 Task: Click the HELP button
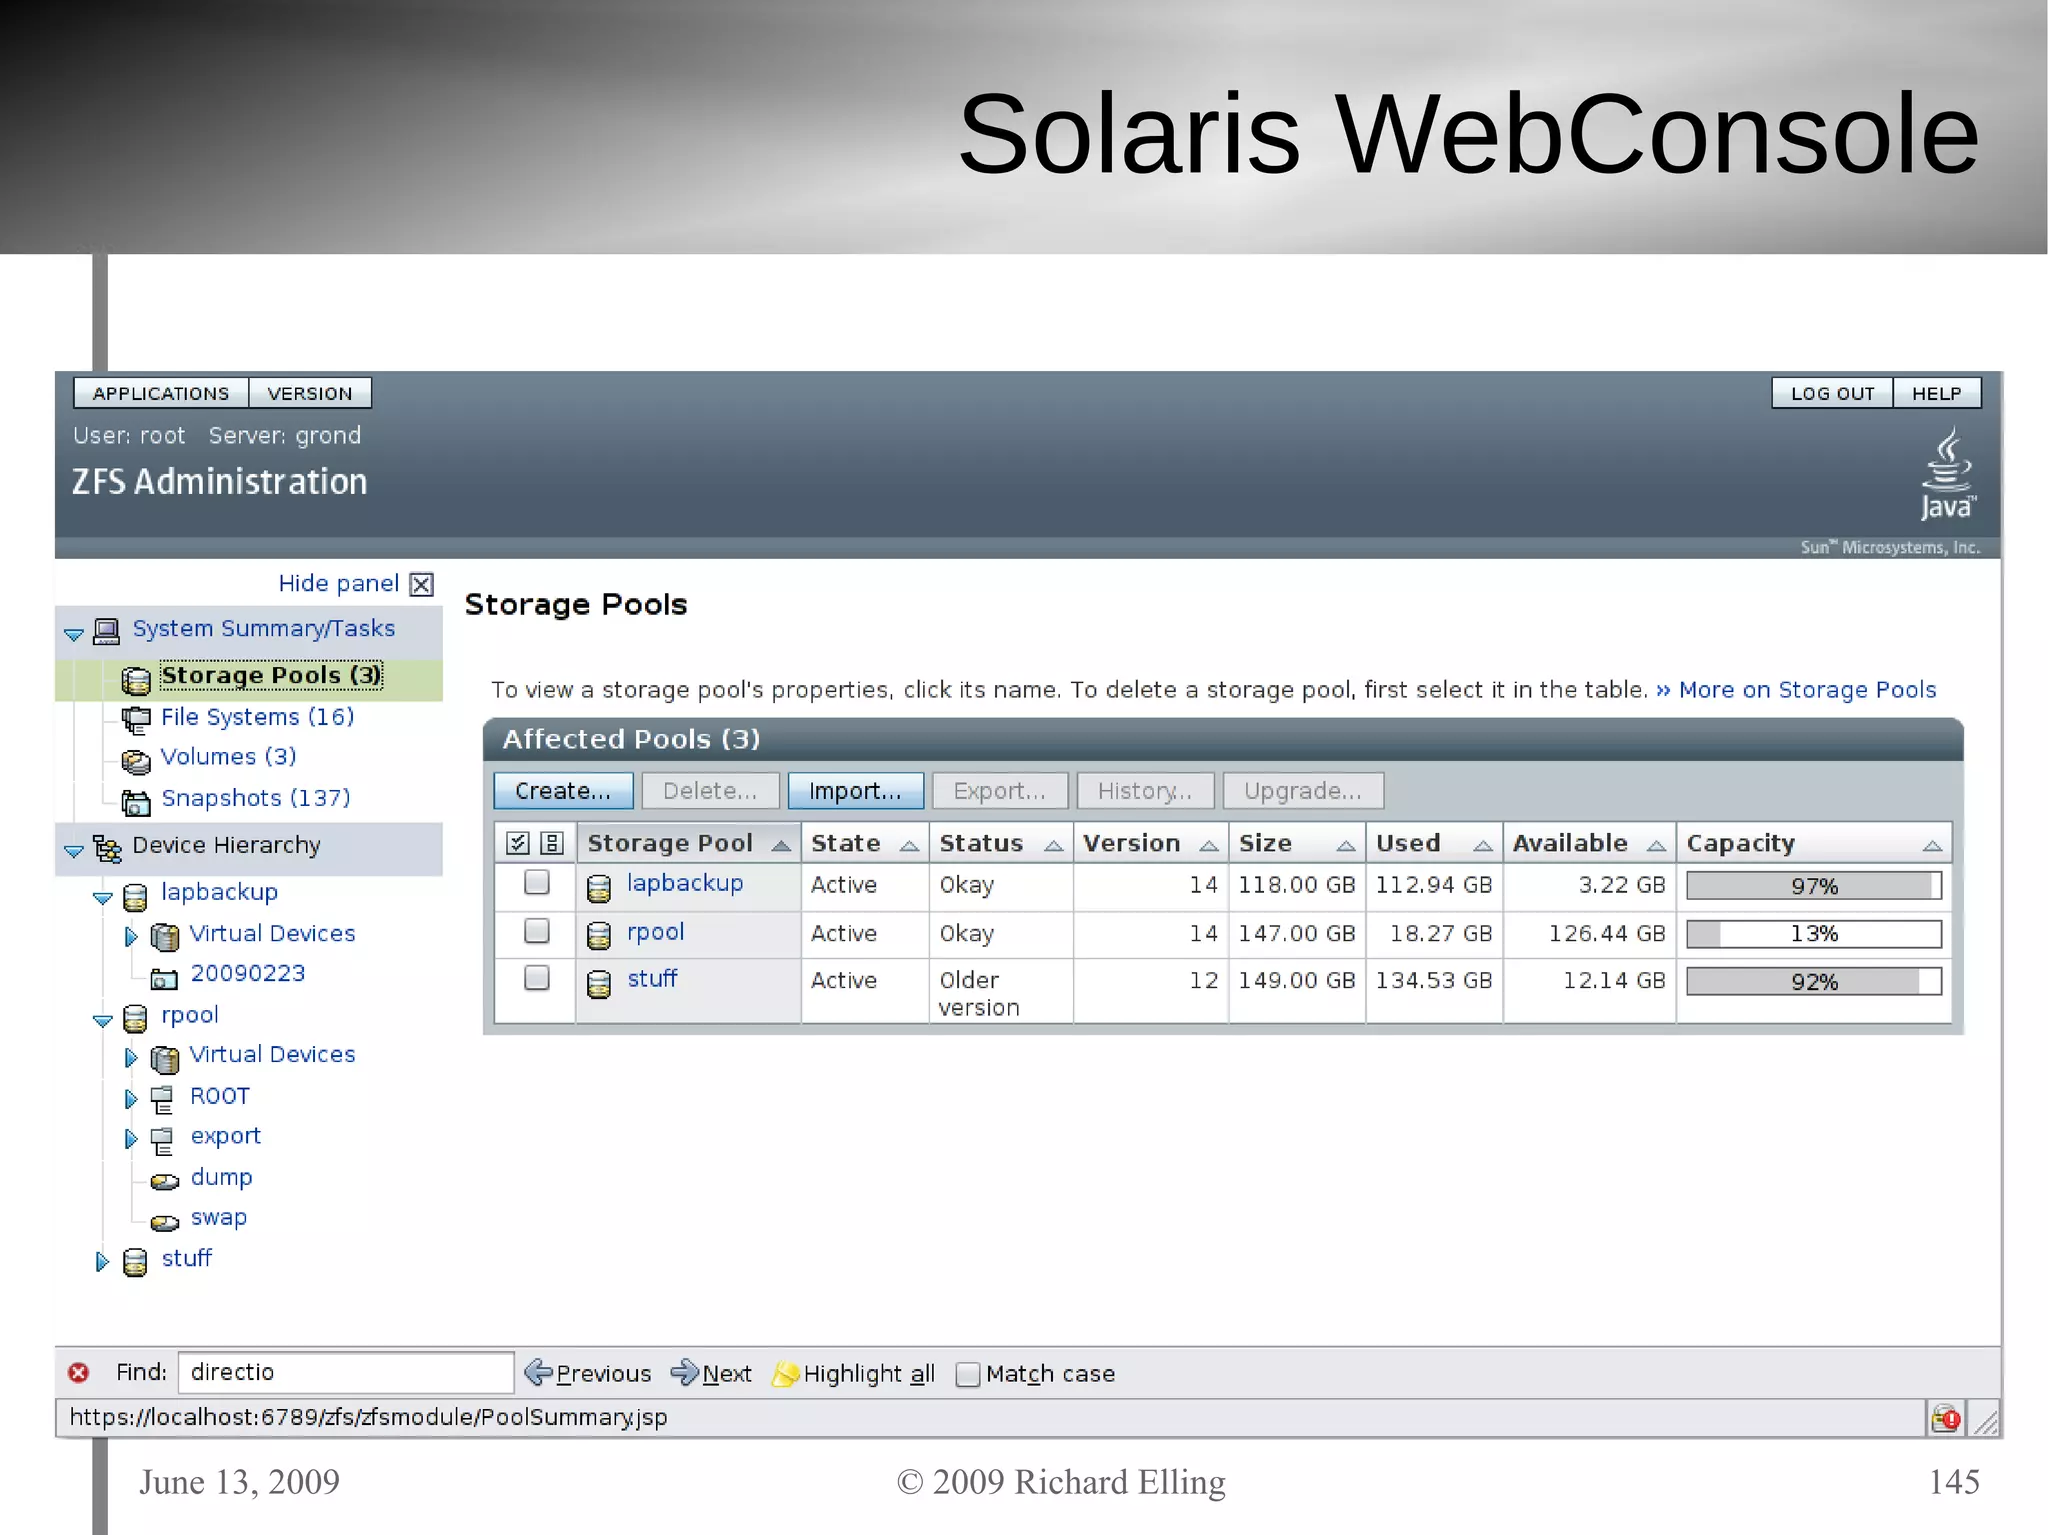[1937, 393]
